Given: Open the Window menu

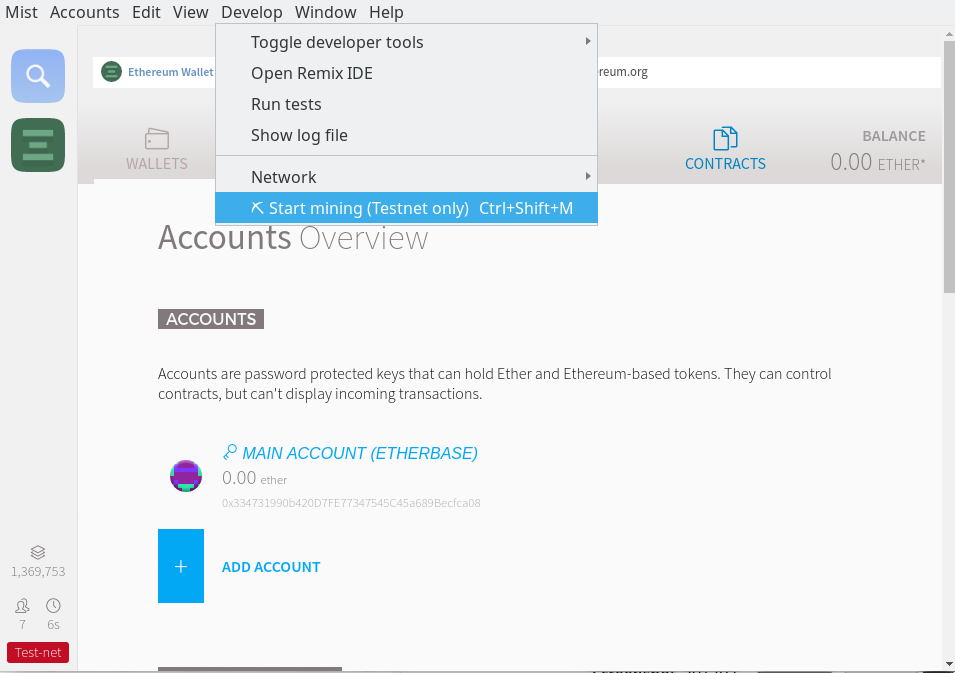Looking at the screenshot, I should coord(326,12).
